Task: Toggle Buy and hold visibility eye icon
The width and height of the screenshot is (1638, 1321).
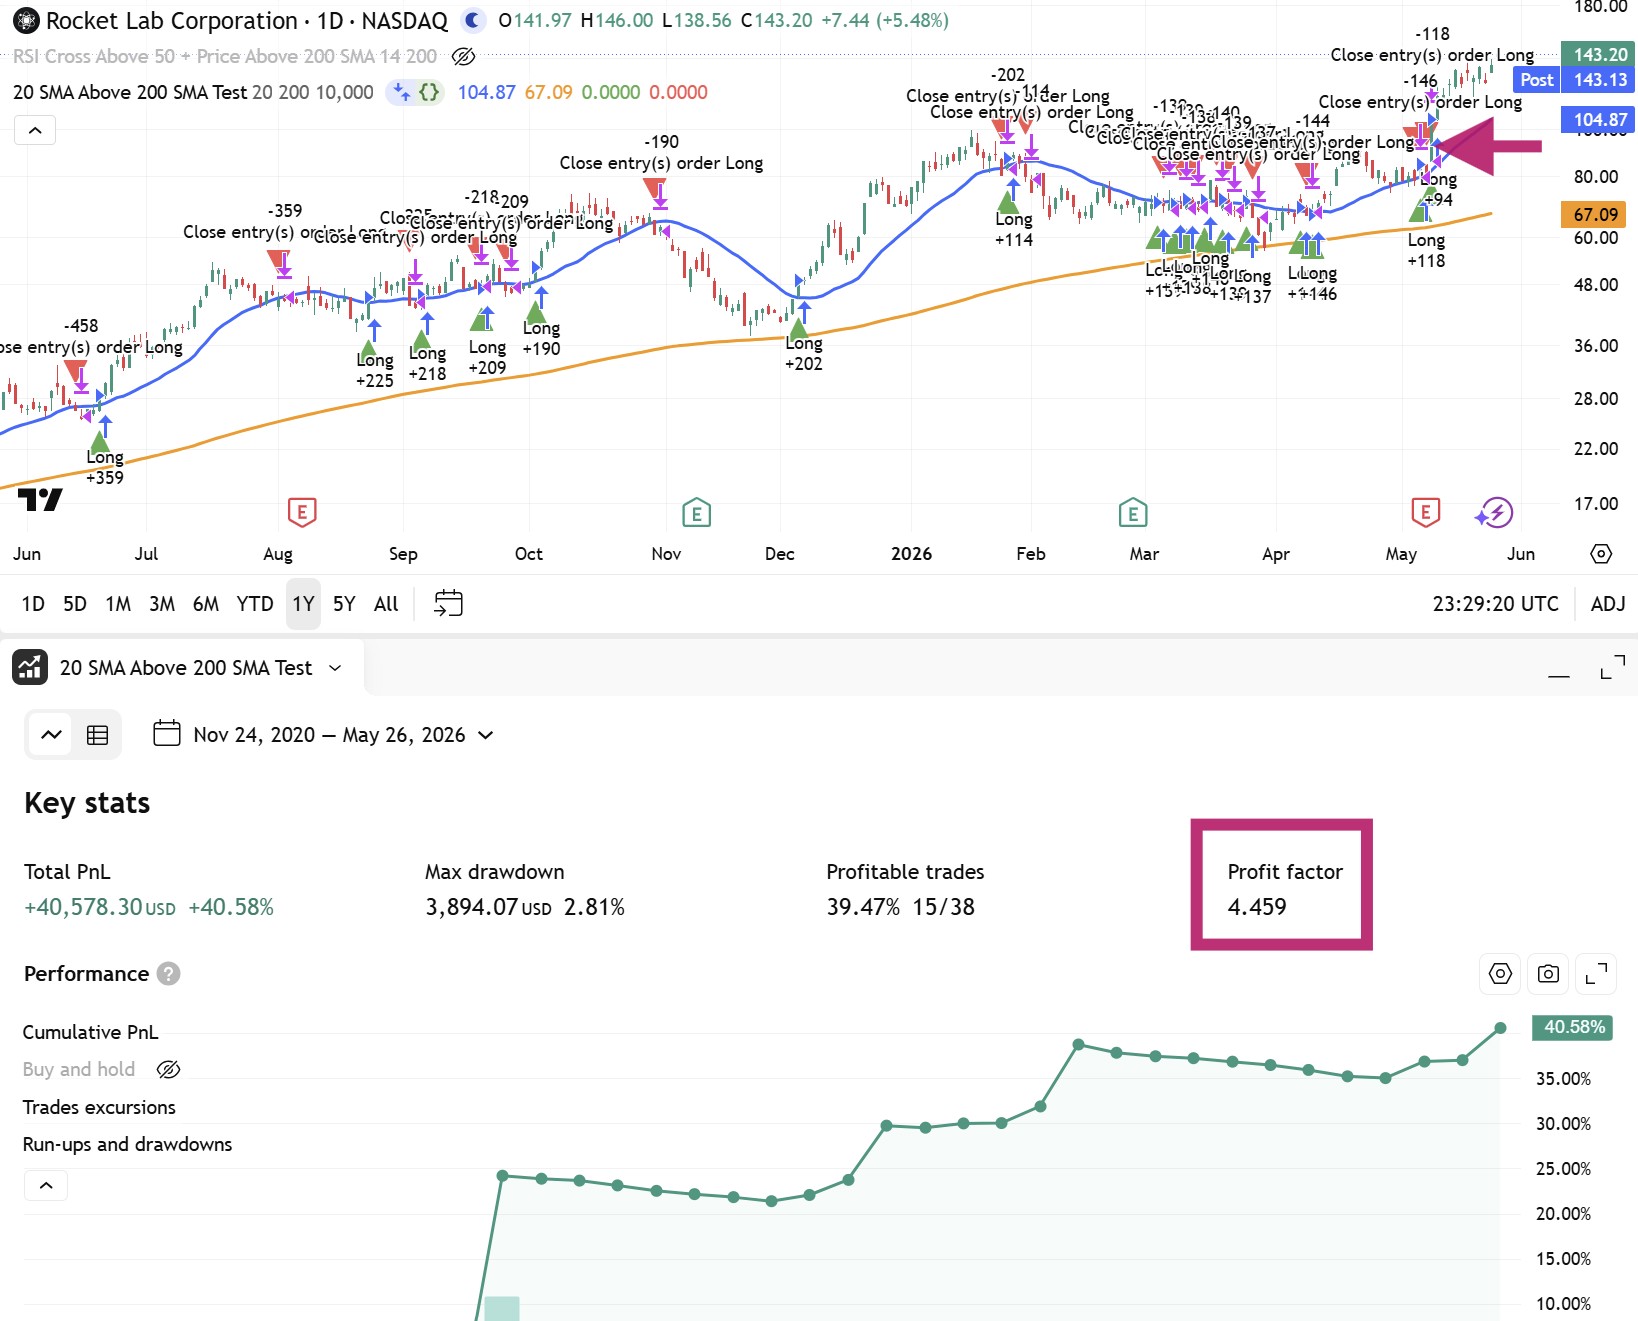Action: point(169,1070)
